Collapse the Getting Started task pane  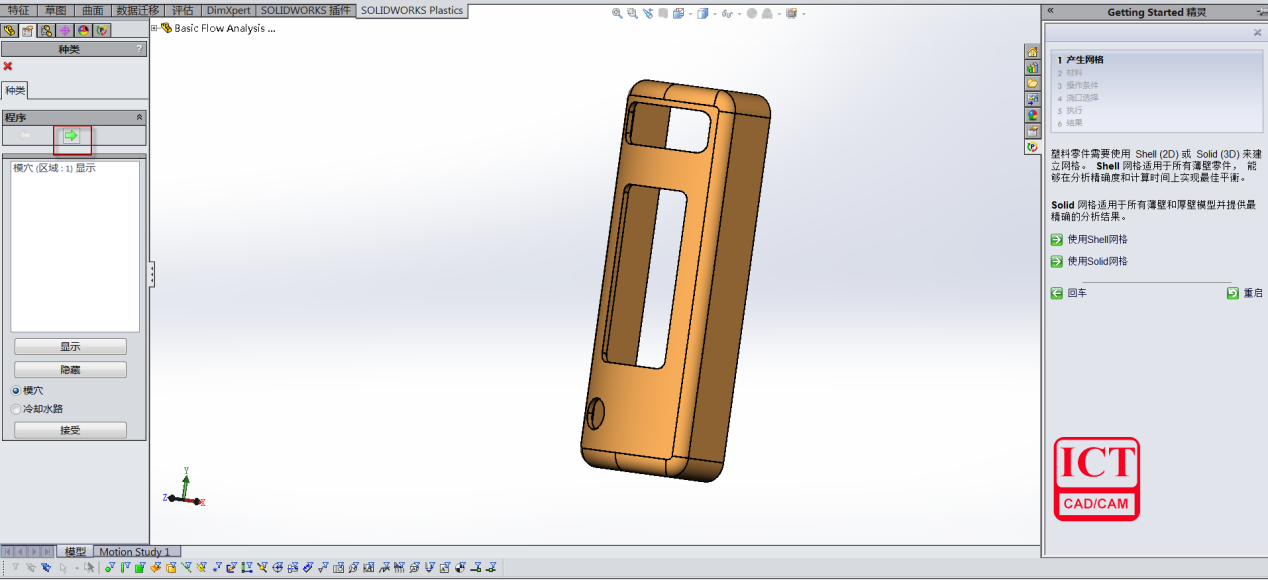point(1049,12)
